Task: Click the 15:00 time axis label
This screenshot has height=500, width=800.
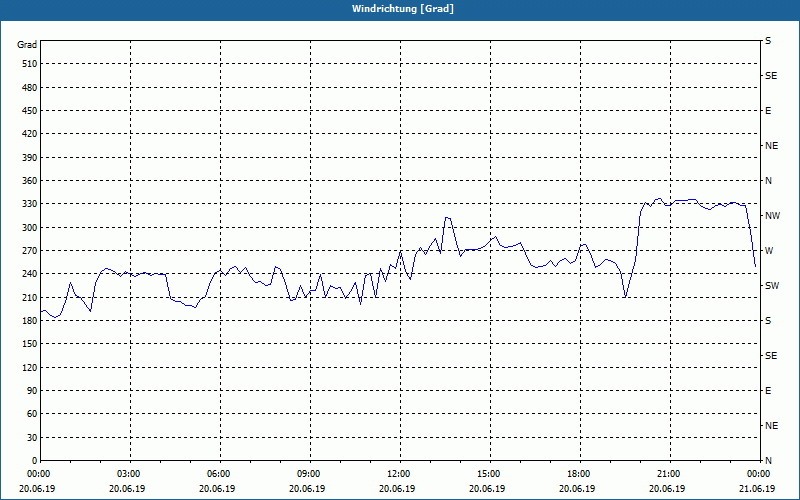Action: click(x=490, y=474)
